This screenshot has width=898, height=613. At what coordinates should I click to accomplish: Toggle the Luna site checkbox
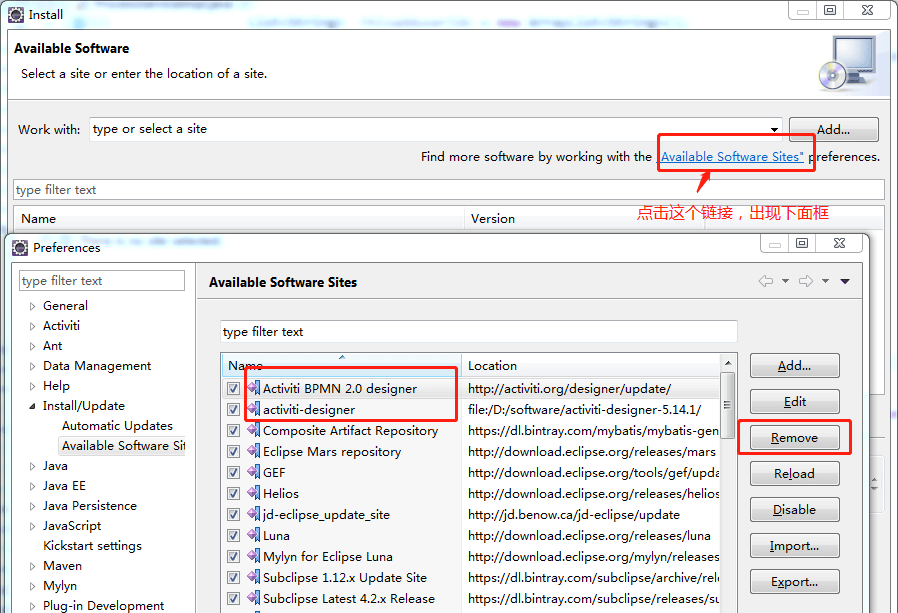coord(233,536)
